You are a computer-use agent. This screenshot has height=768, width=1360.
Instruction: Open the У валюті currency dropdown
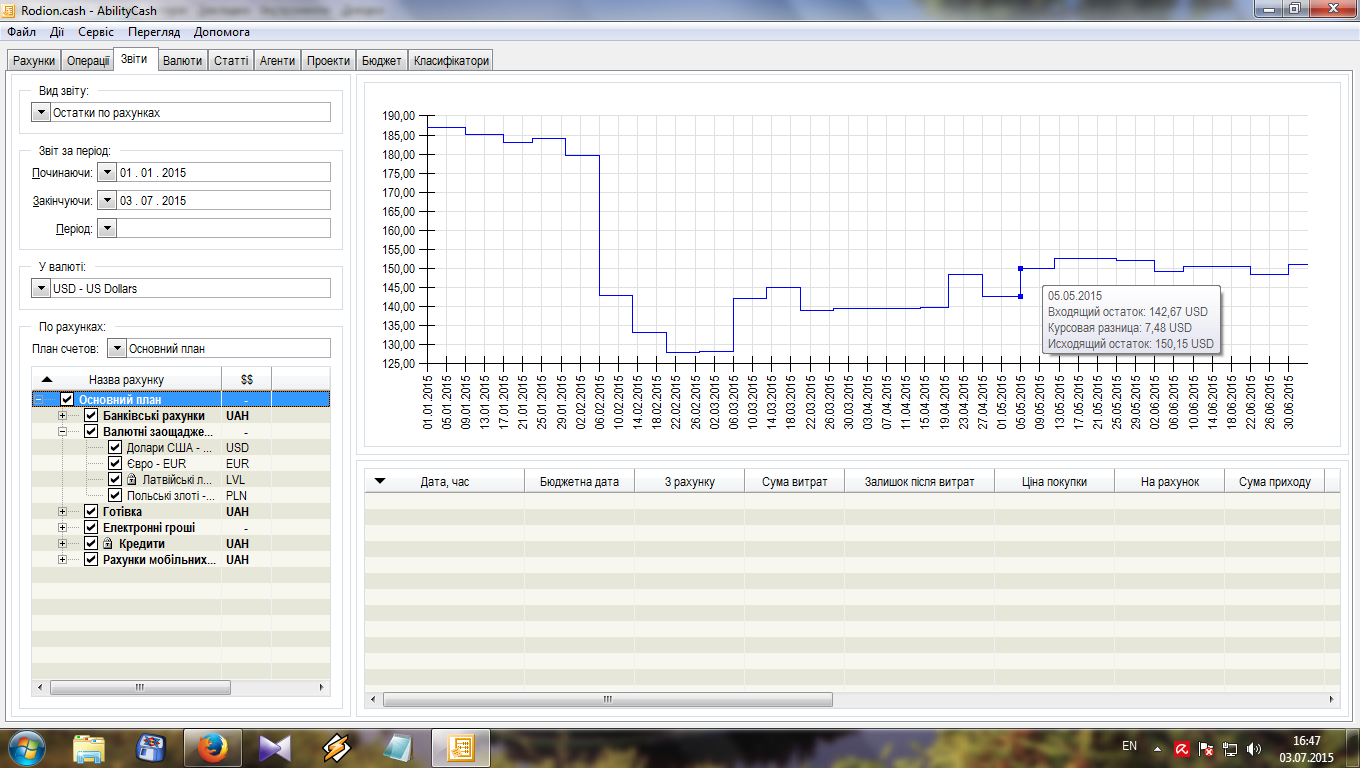coord(40,289)
